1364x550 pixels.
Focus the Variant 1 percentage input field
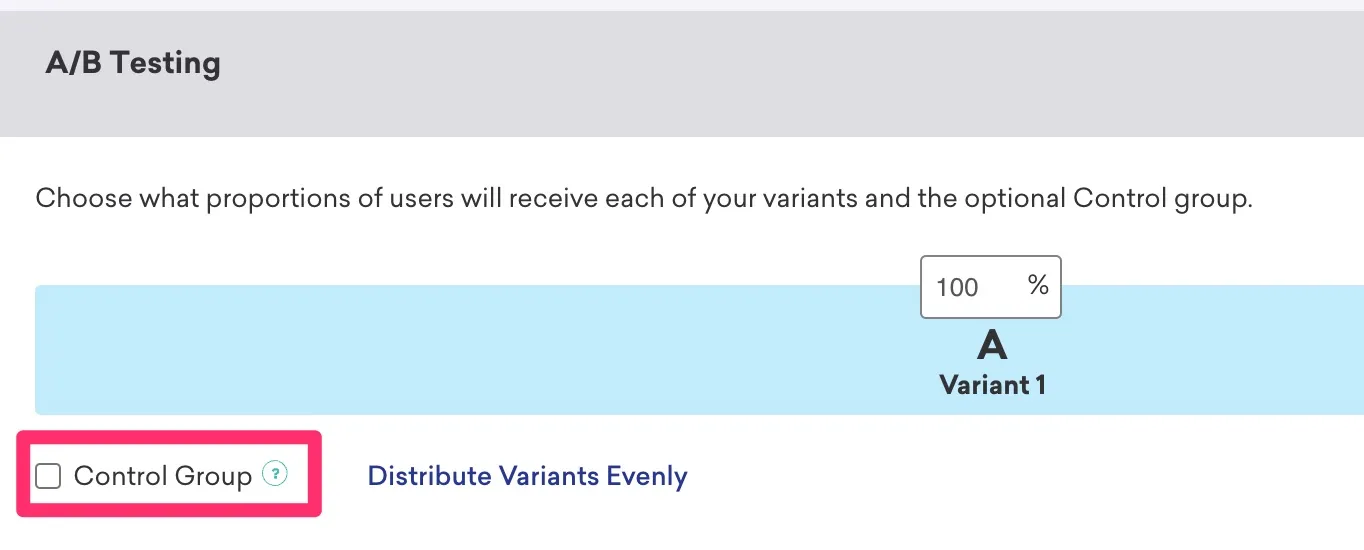[990, 287]
